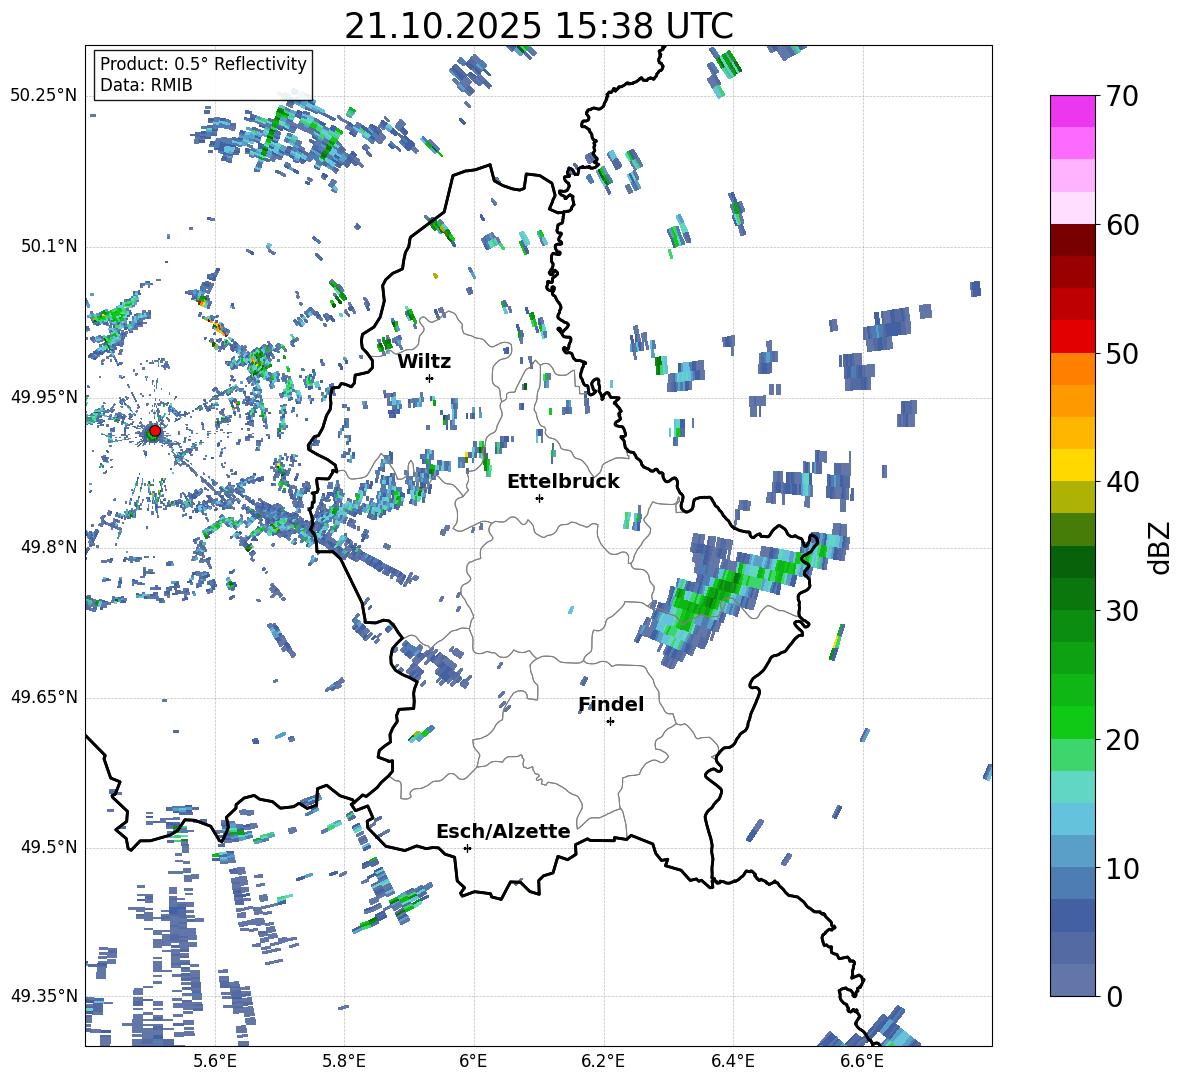Click the colorbar 20 tick label
The image size is (1184, 1081).
point(1122,740)
